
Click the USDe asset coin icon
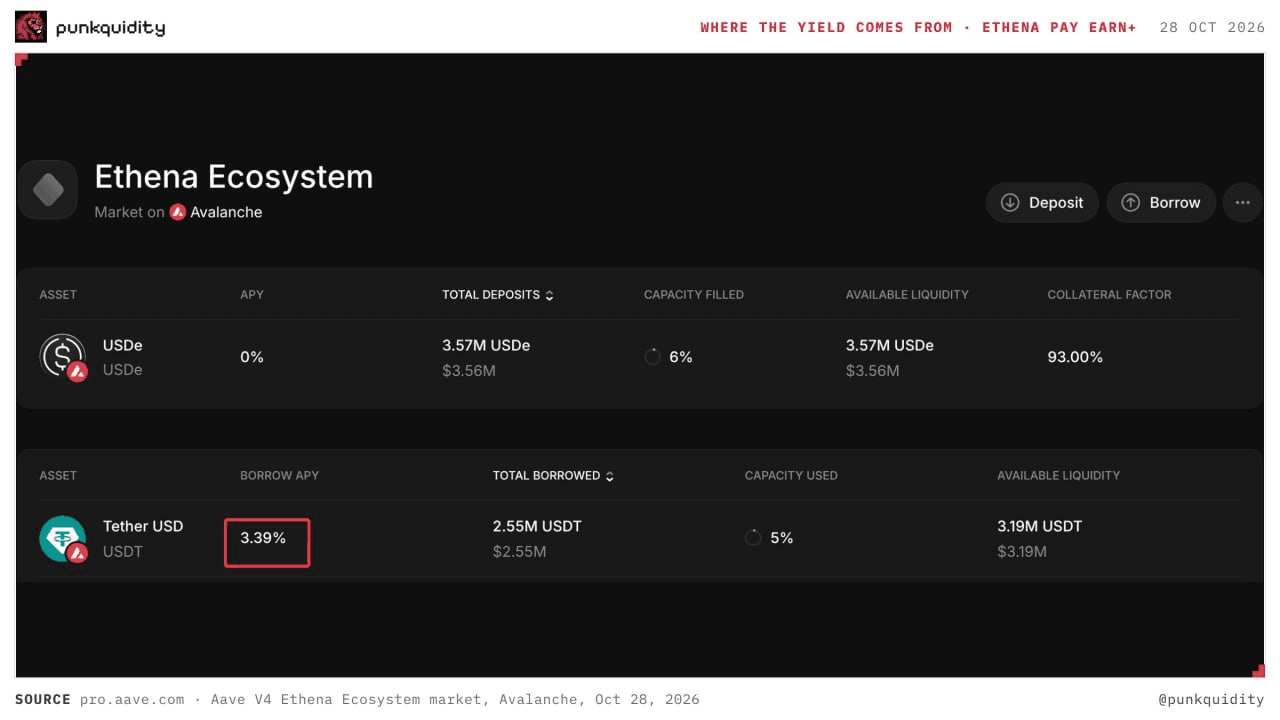click(x=63, y=357)
